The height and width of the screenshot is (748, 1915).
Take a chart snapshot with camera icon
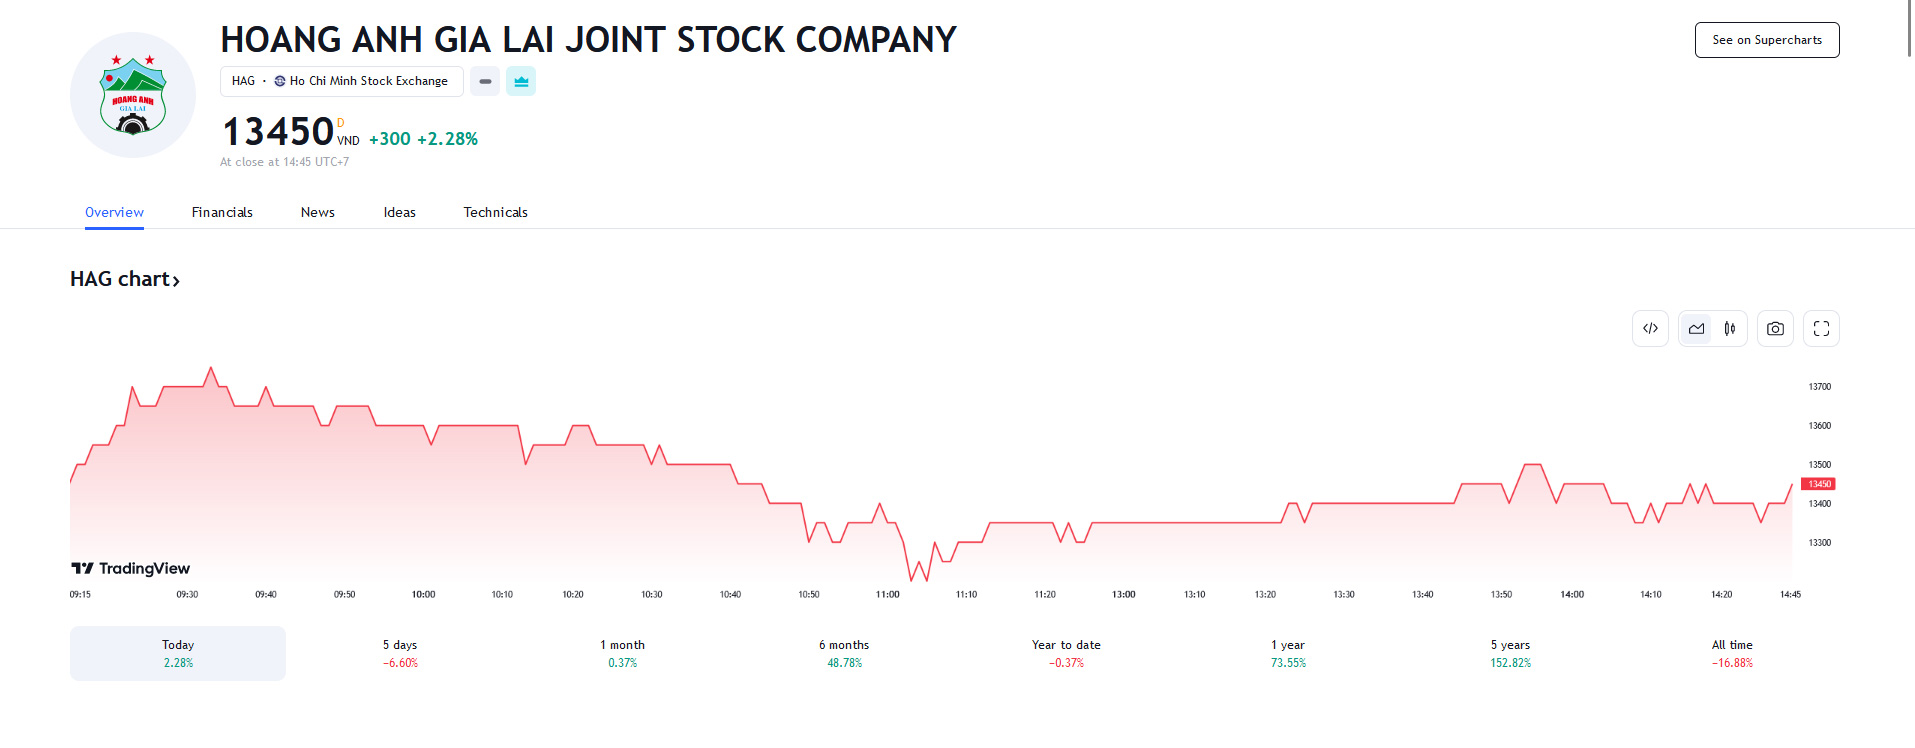1775,328
